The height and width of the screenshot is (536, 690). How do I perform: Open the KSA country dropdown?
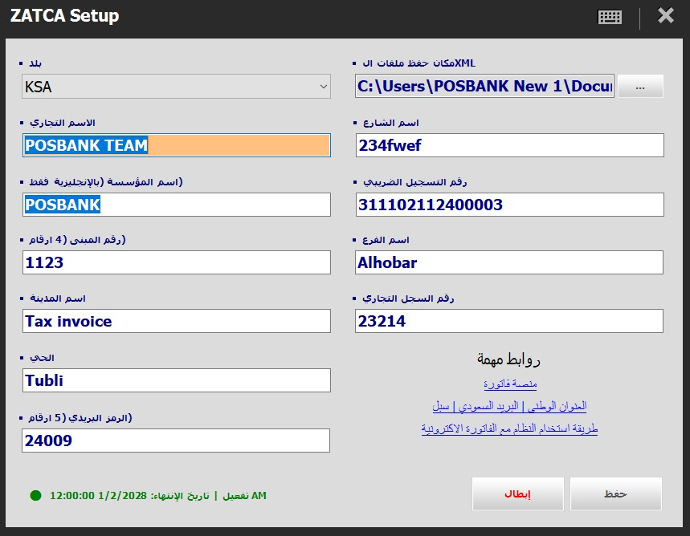point(176,87)
